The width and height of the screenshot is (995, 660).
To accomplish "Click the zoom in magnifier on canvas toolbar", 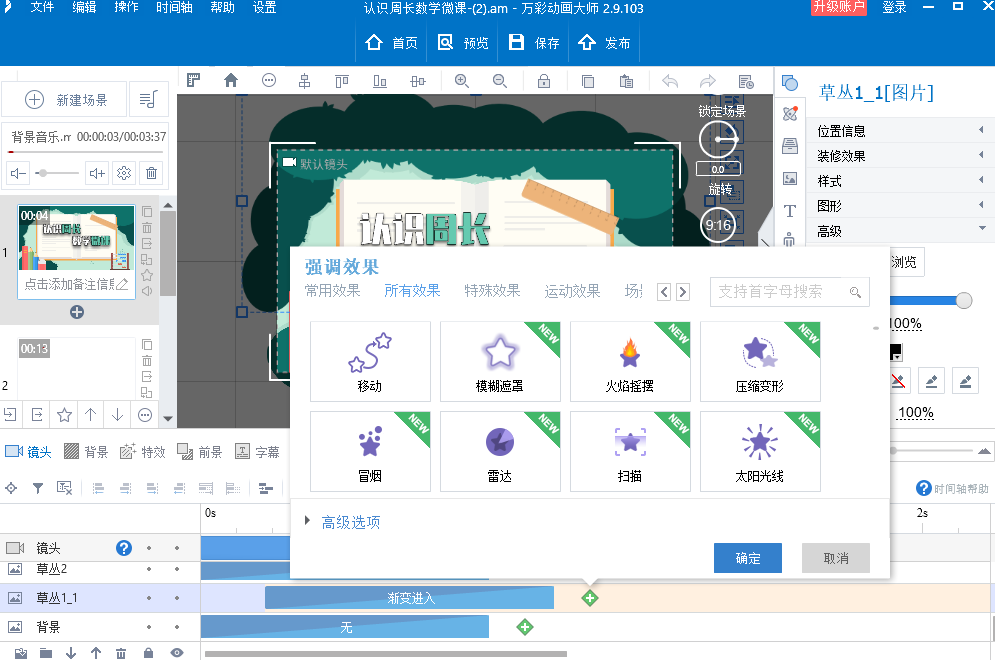I will point(461,81).
